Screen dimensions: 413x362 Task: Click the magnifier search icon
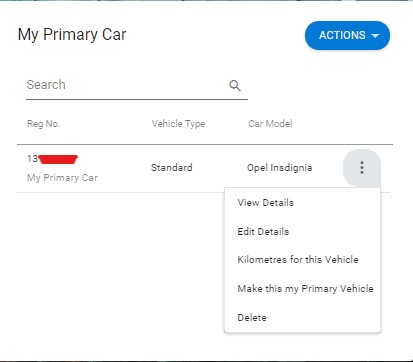pos(235,86)
